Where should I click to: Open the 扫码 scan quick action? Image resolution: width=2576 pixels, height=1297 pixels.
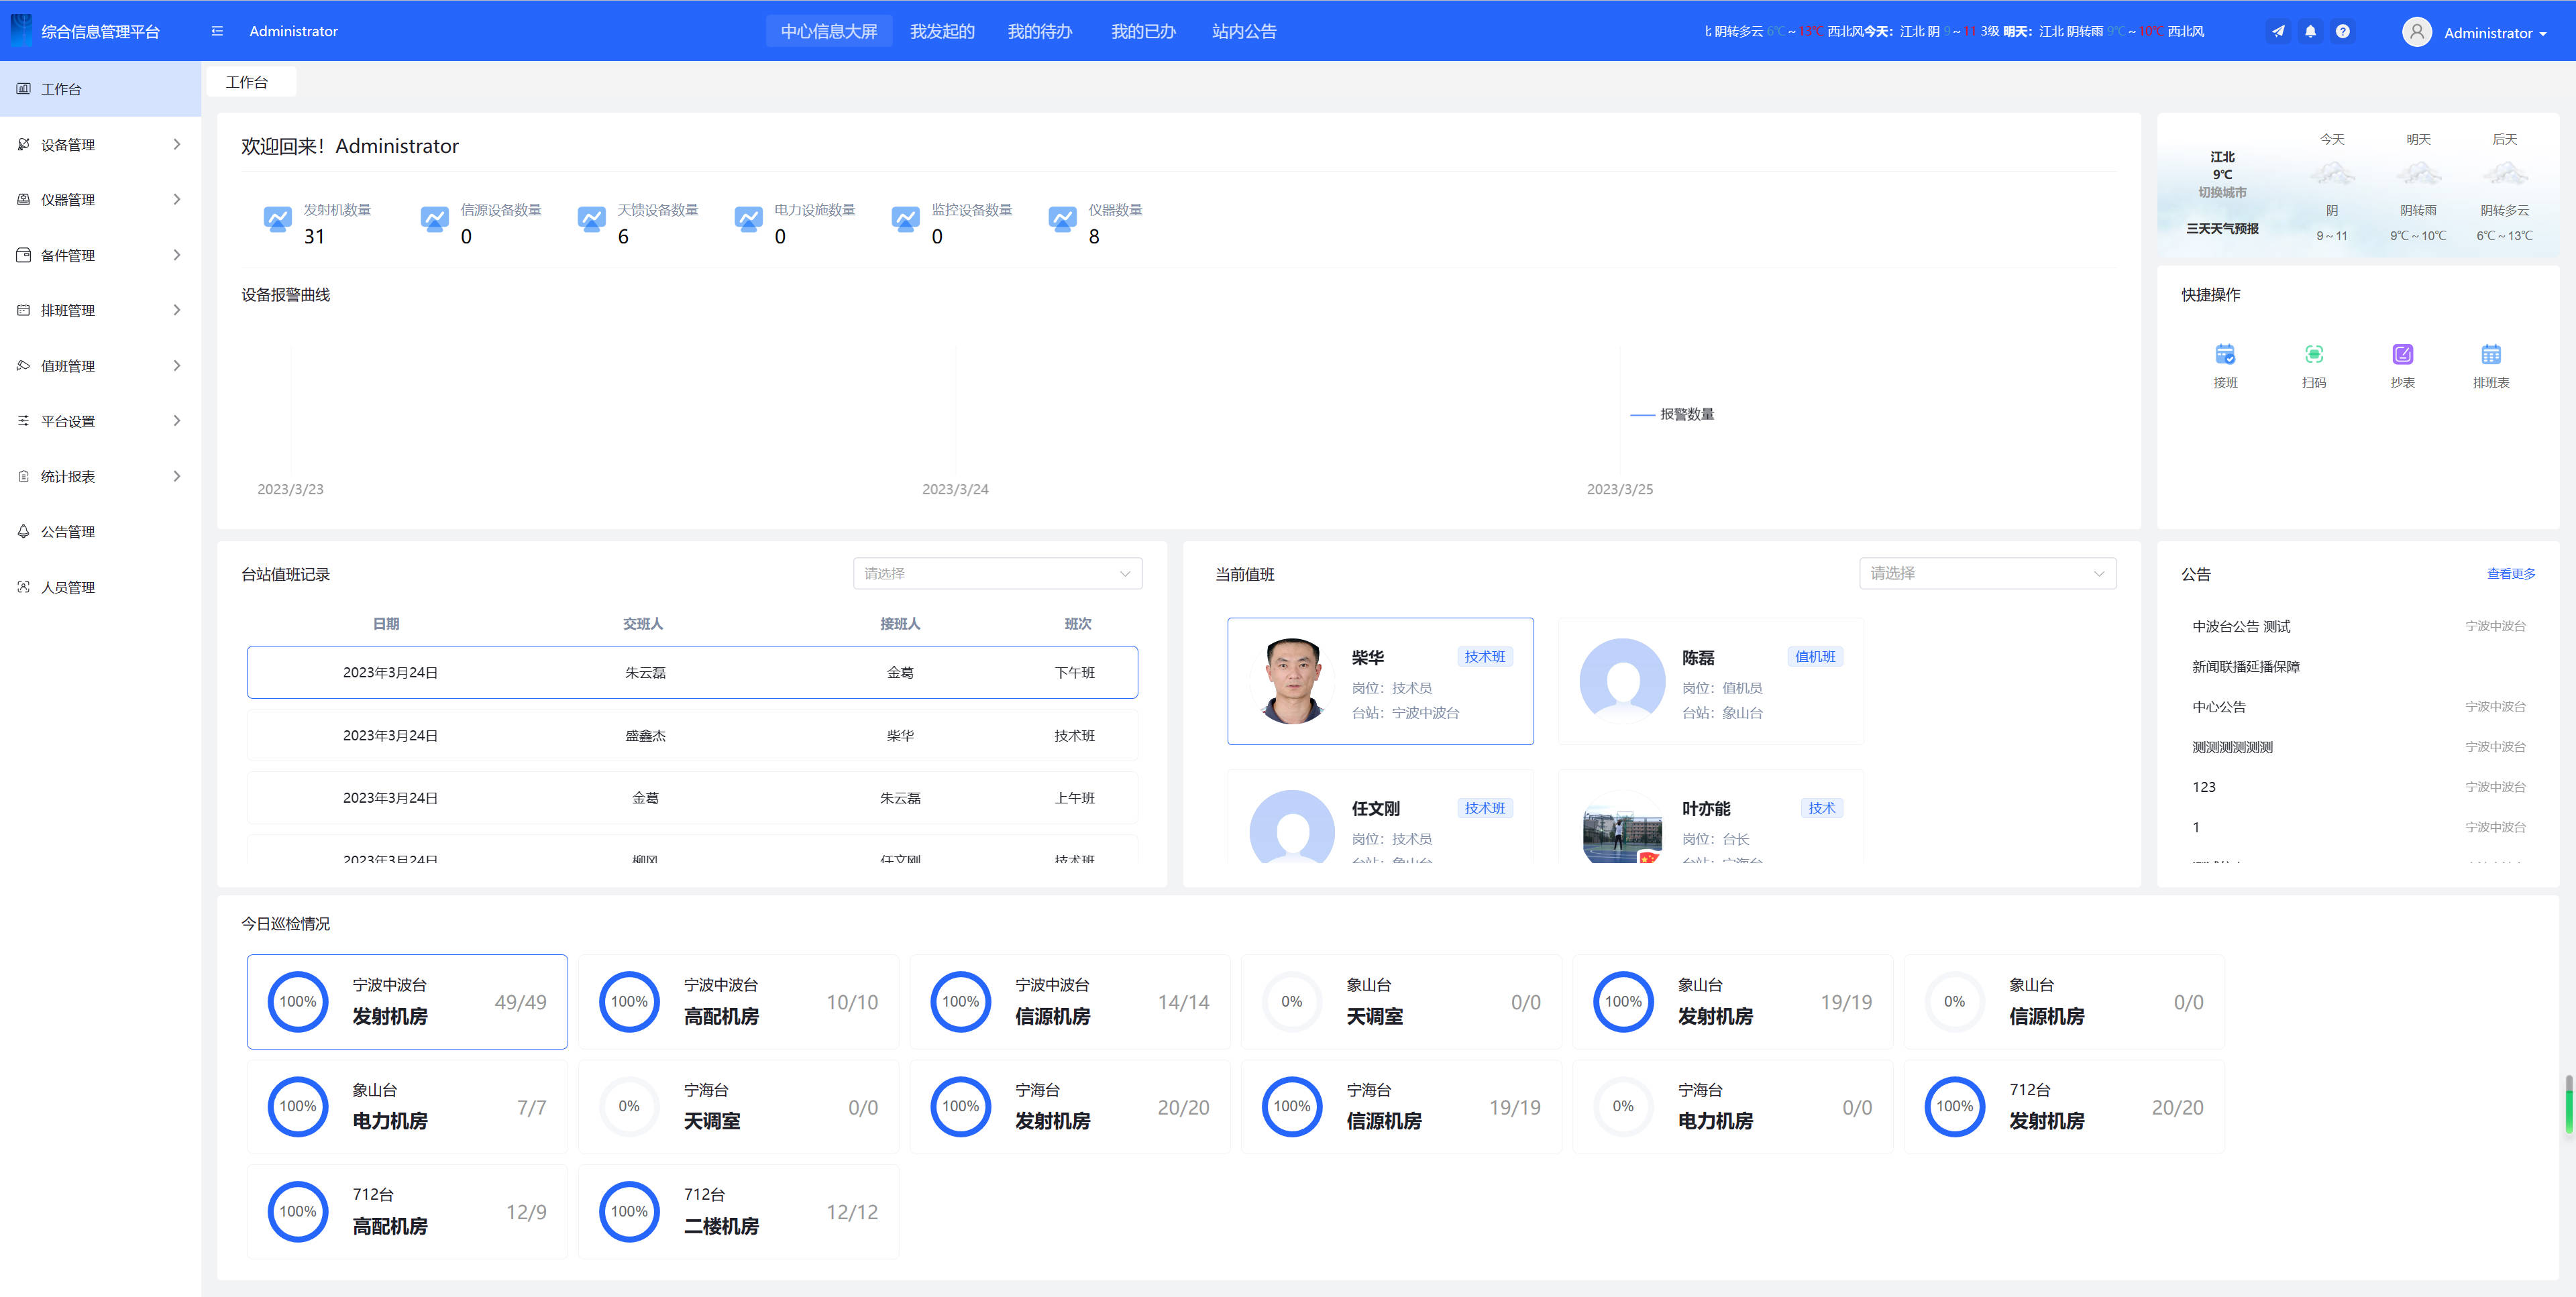(x=2313, y=355)
